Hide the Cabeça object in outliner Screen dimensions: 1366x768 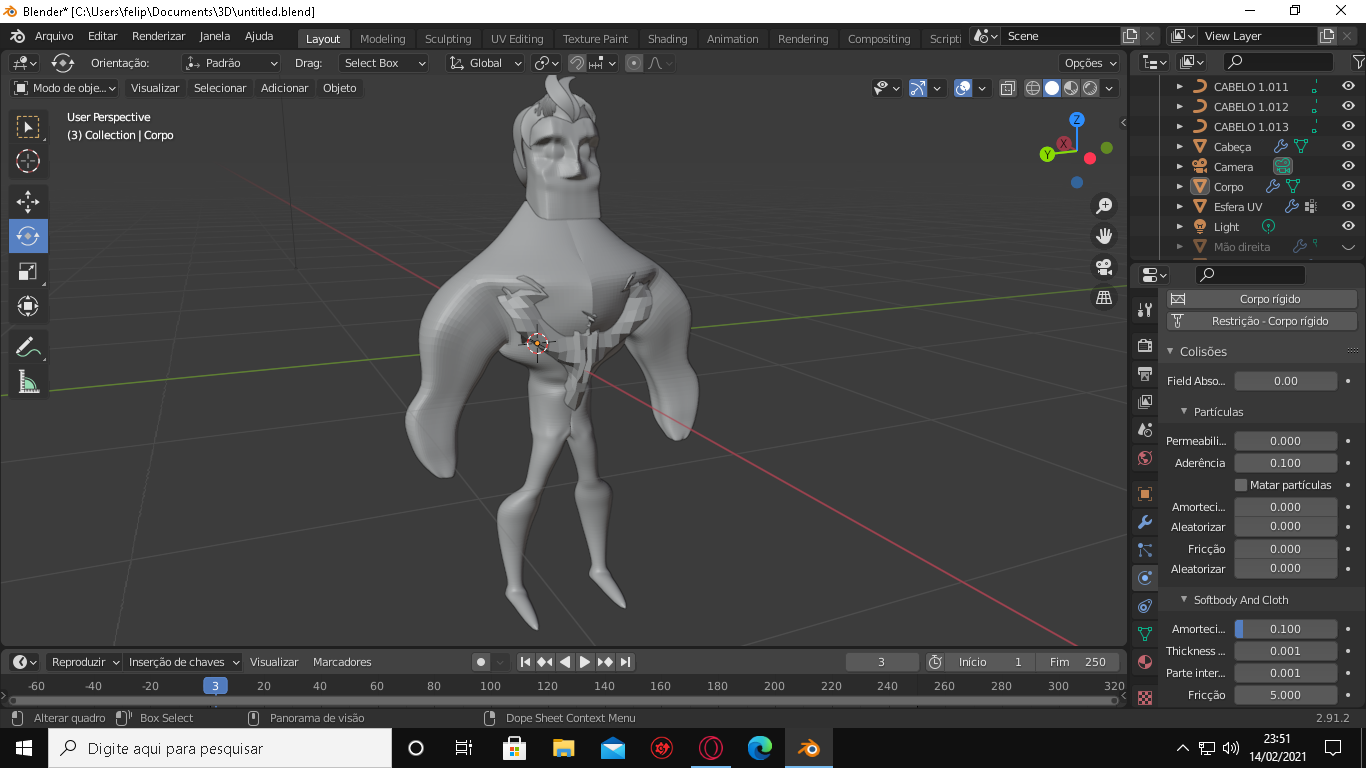point(1348,147)
